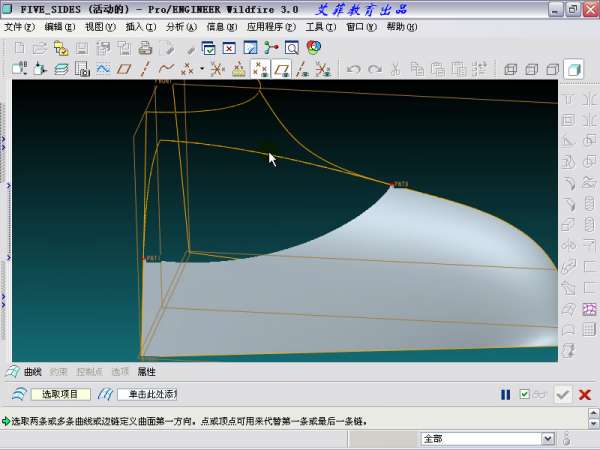Expand the datum point dropdown arrow
This screenshot has width=600, height=450.
pyautogui.click(x=202, y=69)
